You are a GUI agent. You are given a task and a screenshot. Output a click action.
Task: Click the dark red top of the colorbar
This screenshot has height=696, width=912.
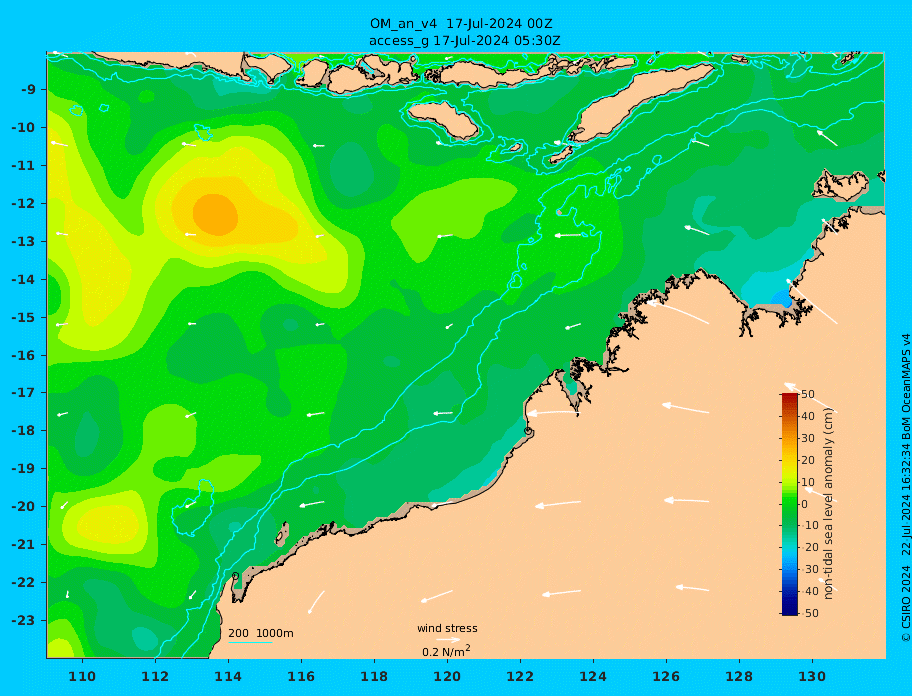pyautogui.click(x=789, y=397)
